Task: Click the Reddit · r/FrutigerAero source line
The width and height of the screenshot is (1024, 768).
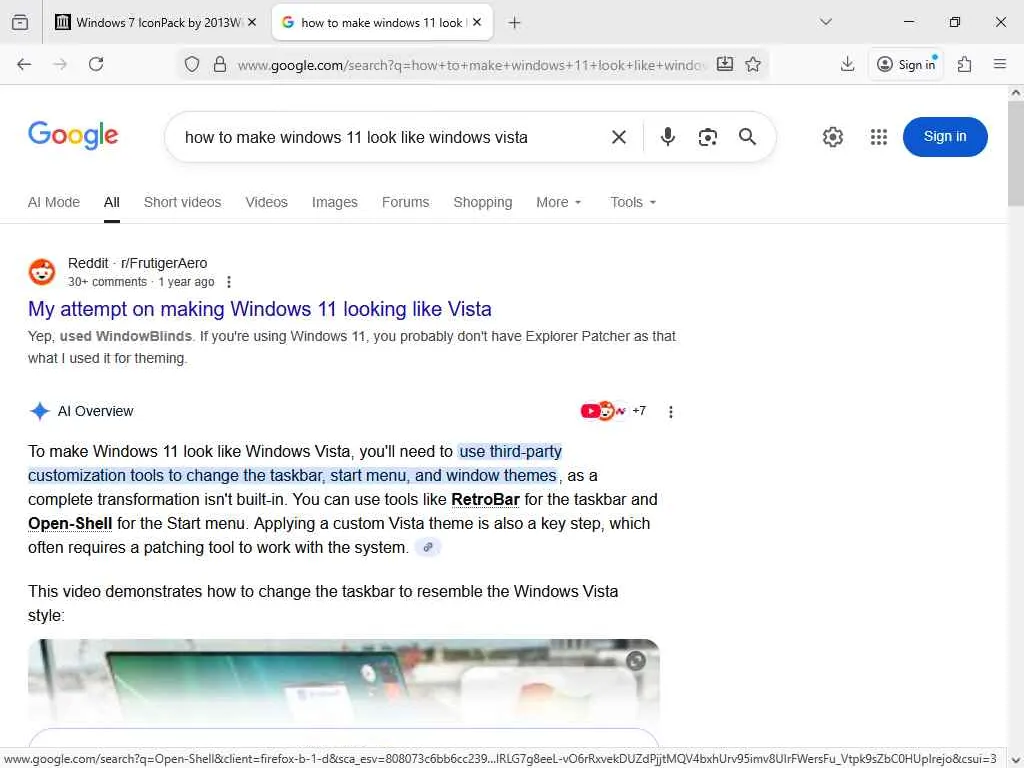Action: pyautogui.click(x=137, y=263)
